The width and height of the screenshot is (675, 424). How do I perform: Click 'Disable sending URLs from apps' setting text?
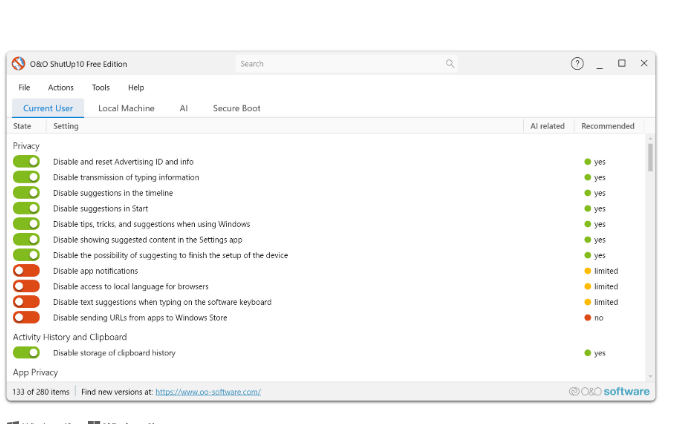(x=140, y=318)
